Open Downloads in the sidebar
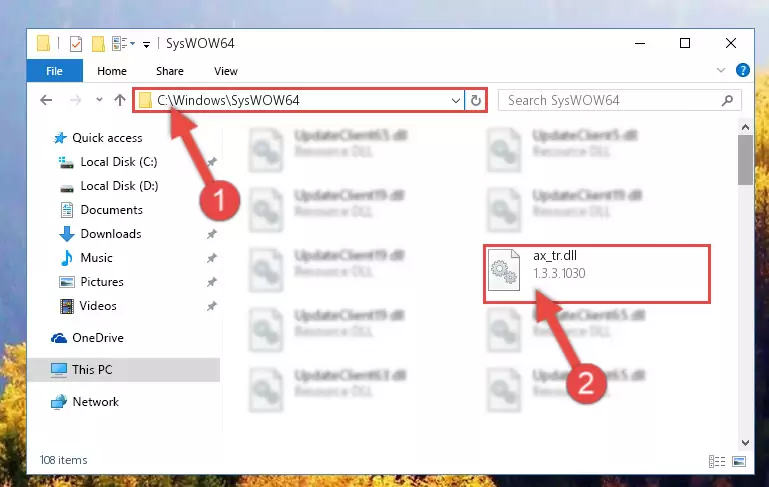This screenshot has width=769, height=487. 100,234
